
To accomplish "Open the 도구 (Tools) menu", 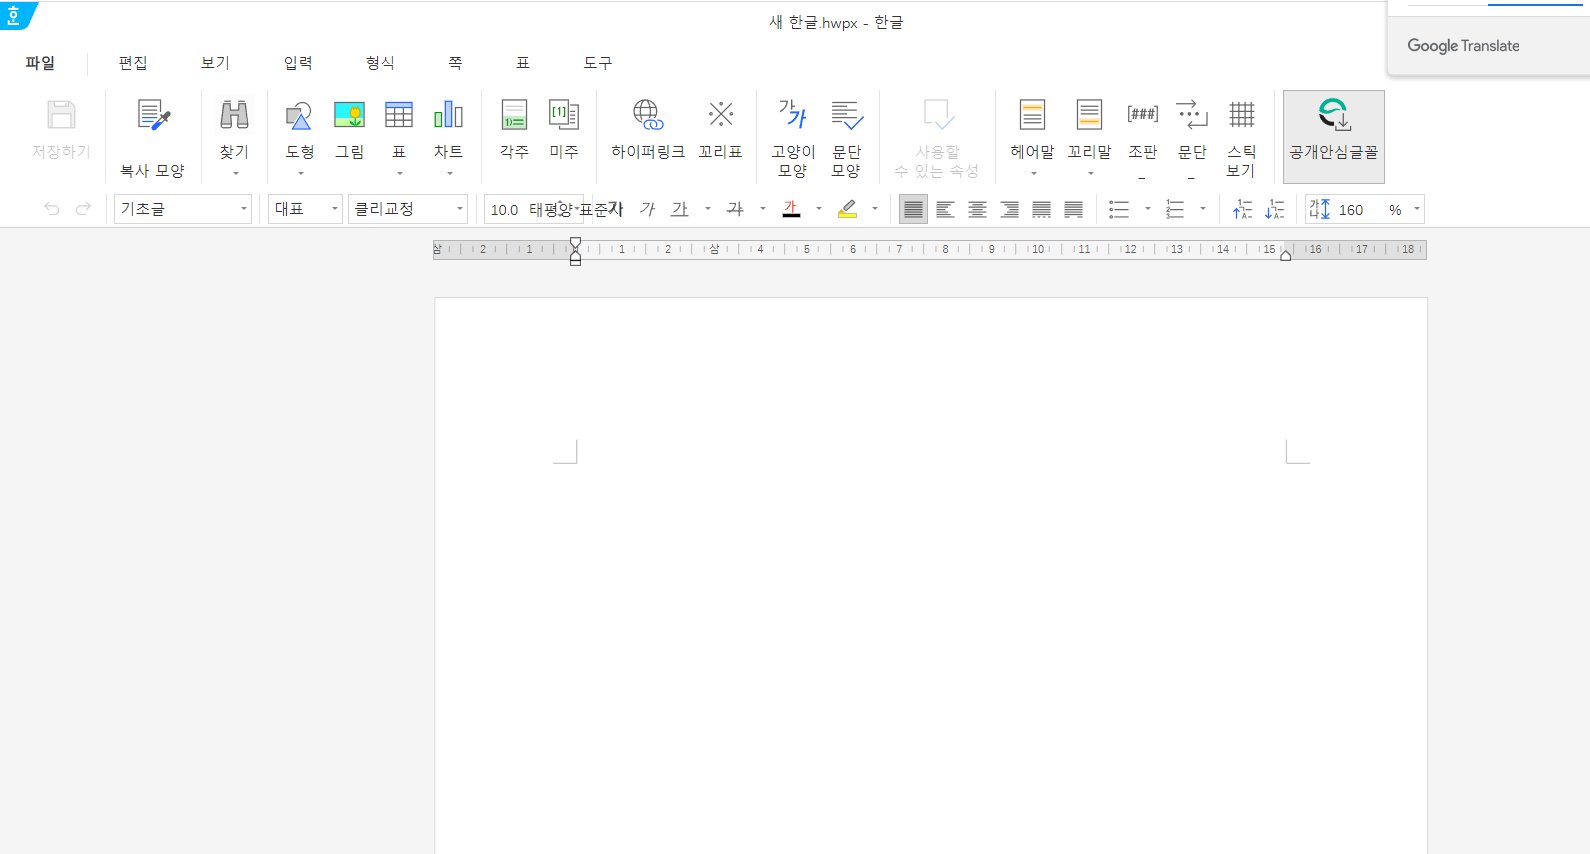I will 597,63.
